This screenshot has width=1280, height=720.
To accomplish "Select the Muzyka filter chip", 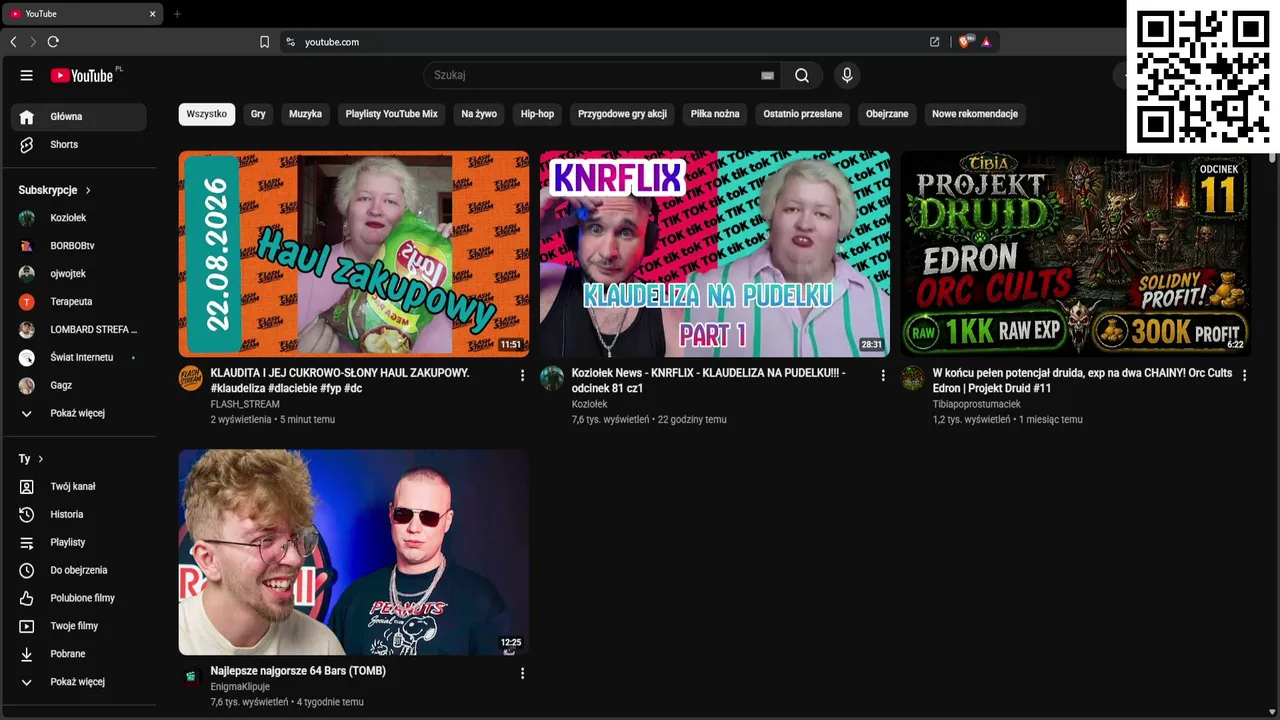I will [306, 114].
